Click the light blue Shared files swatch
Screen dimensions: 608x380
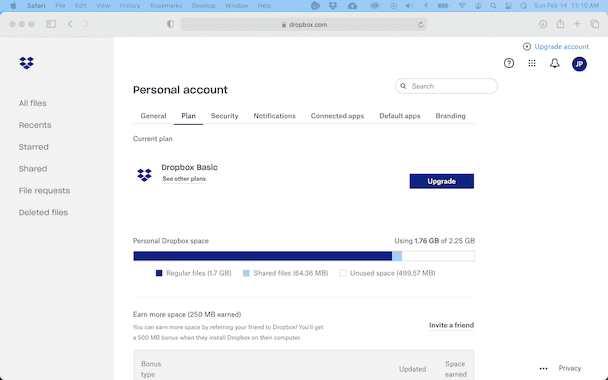246,273
